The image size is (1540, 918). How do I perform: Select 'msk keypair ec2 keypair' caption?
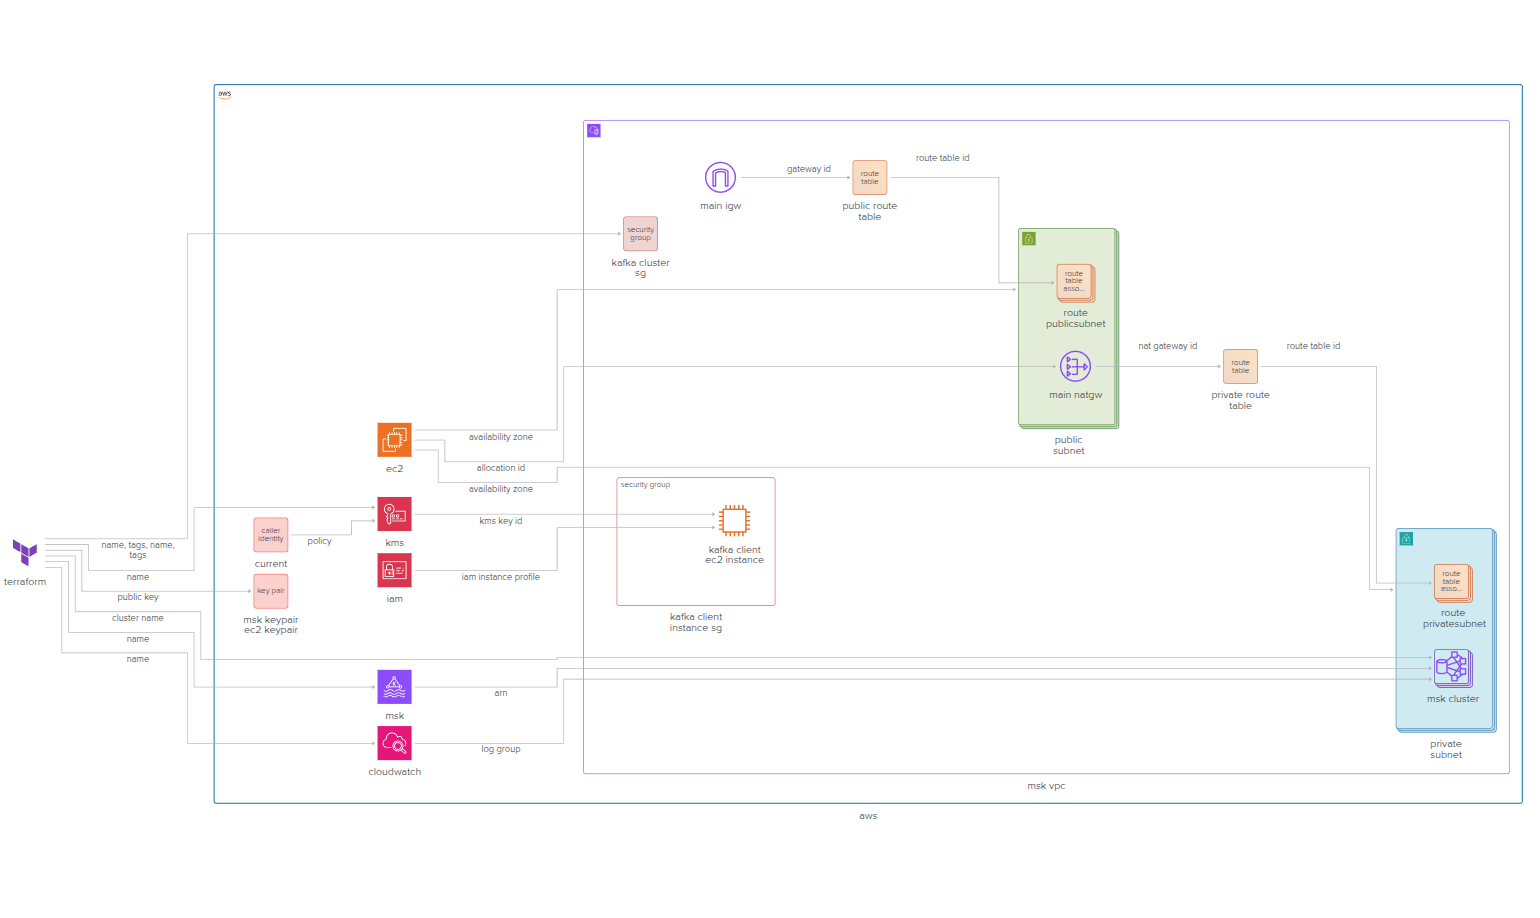[270, 625]
